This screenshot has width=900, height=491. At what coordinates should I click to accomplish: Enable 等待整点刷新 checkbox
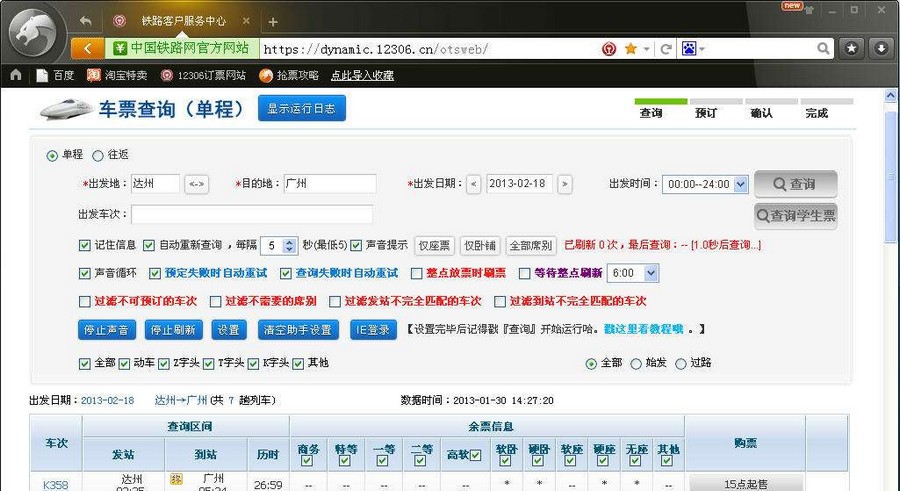(524, 273)
